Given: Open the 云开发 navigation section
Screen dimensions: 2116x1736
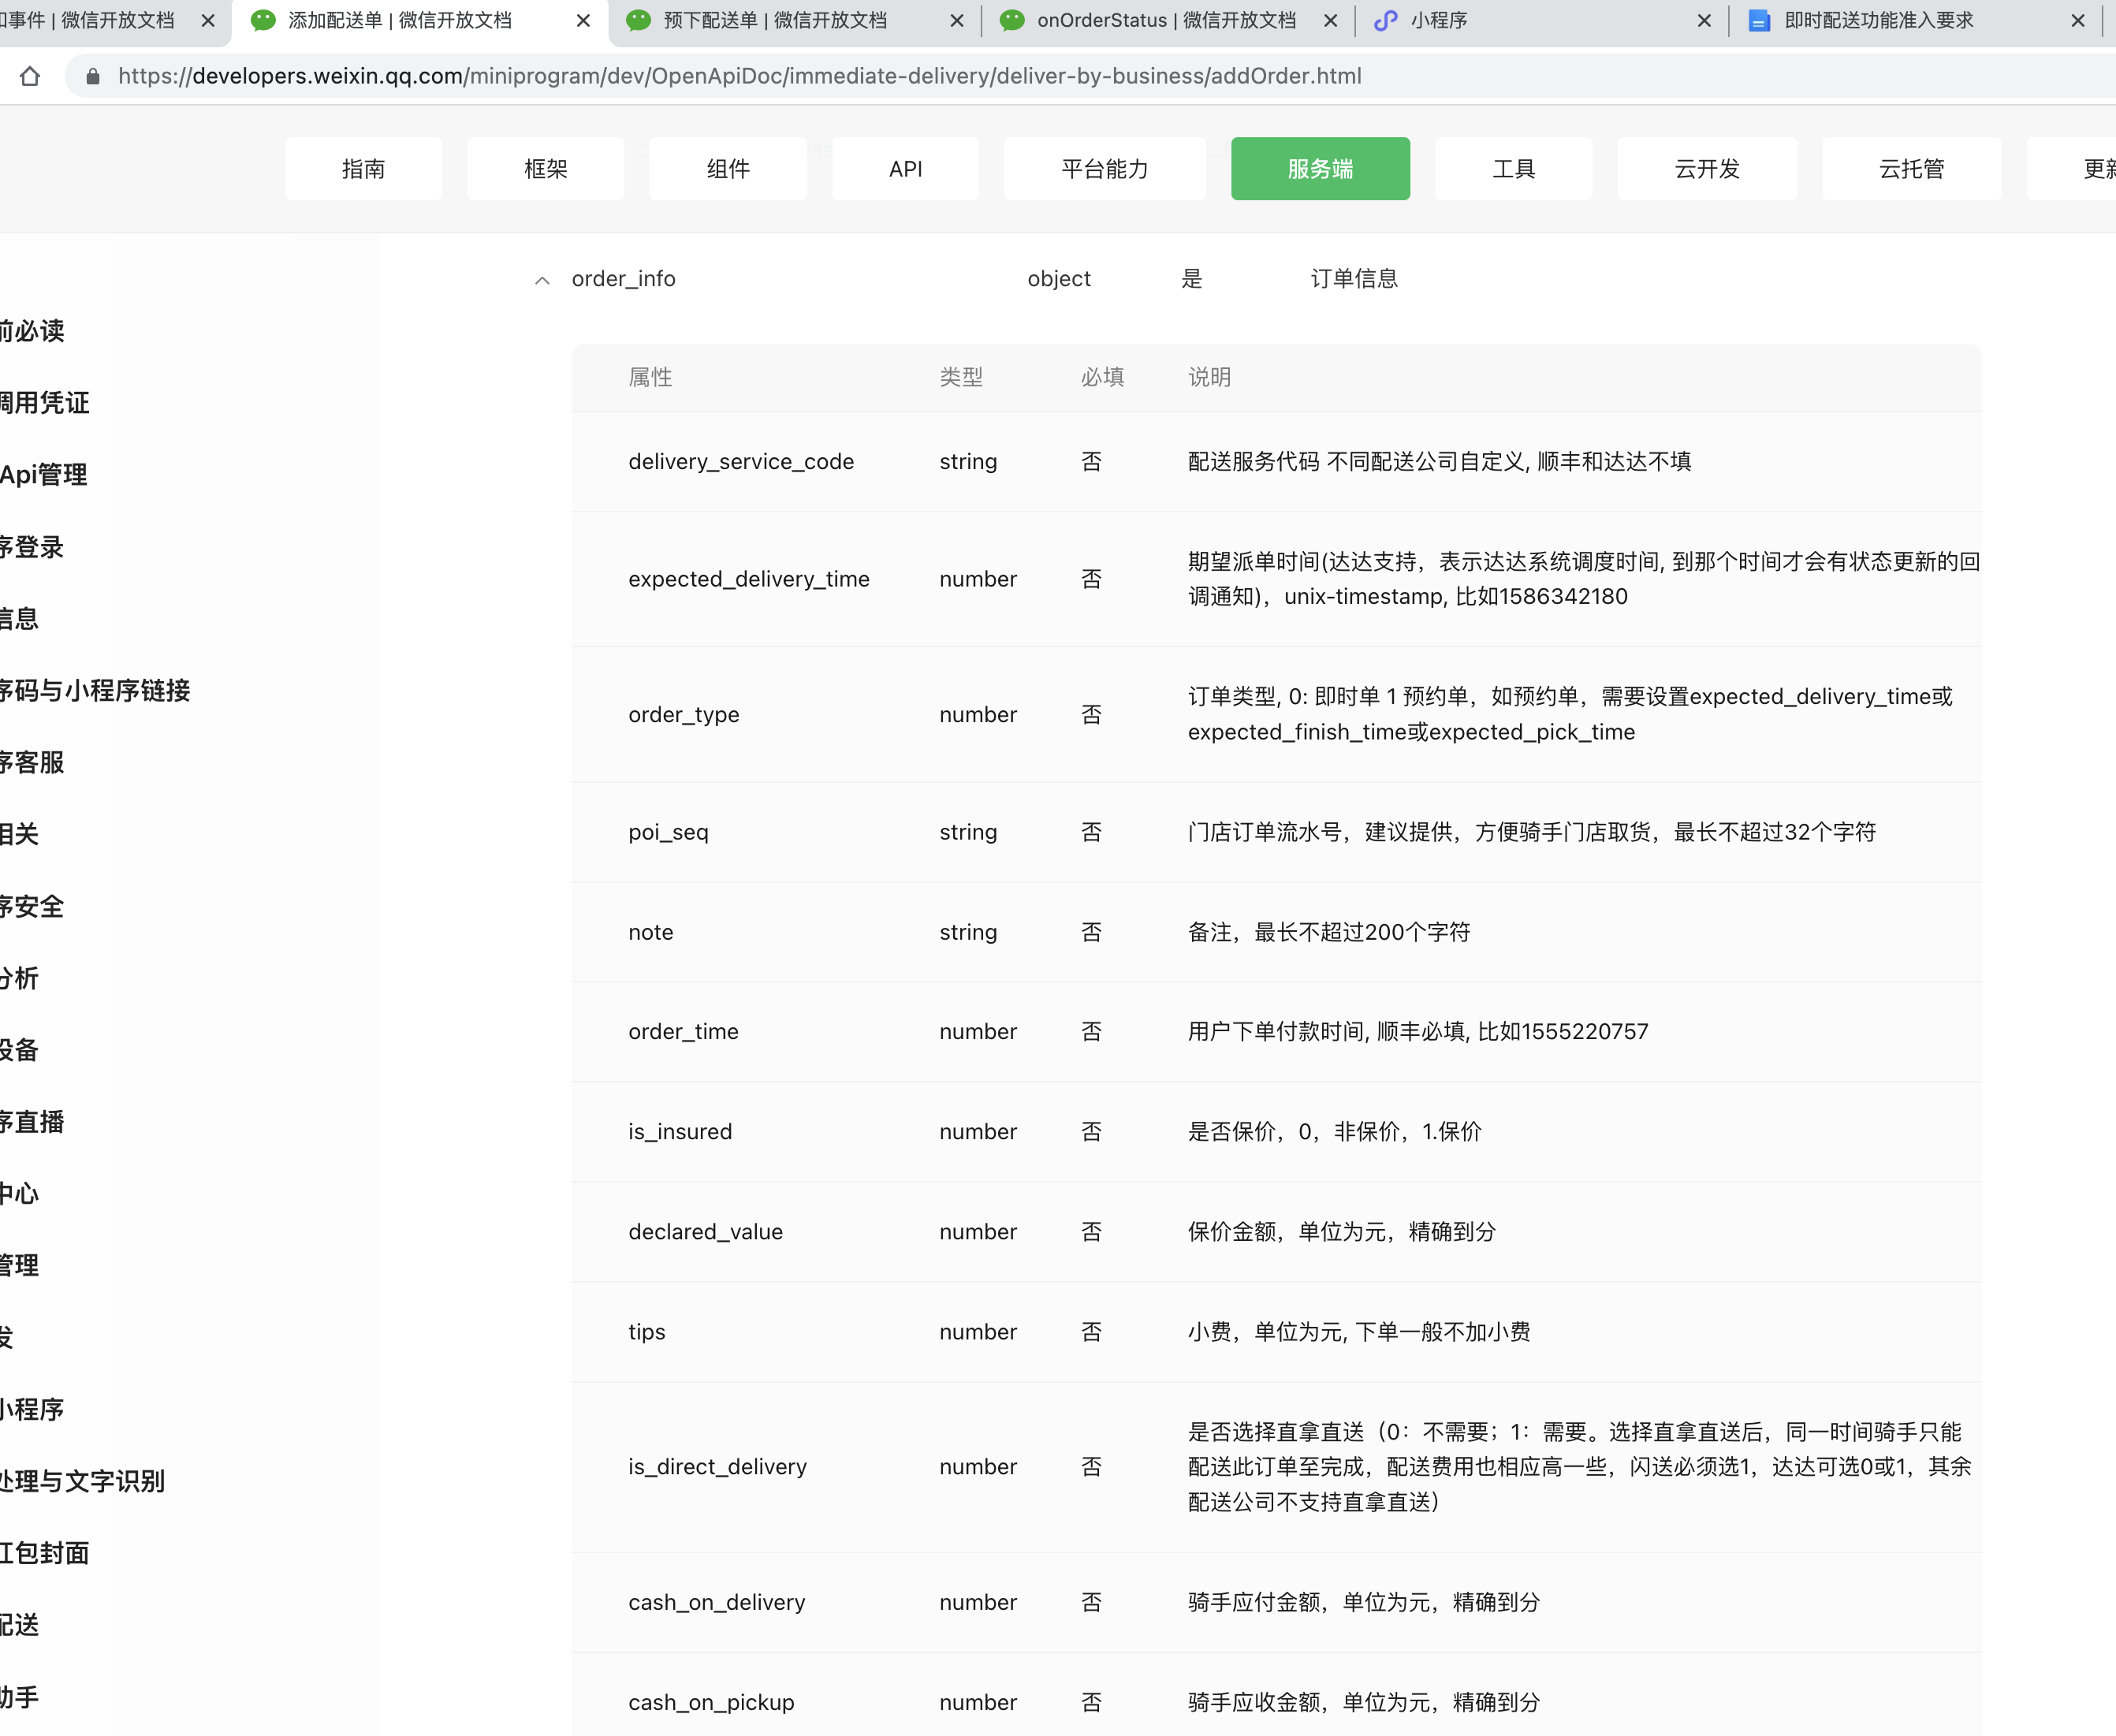Looking at the screenshot, I should [x=1706, y=169].
